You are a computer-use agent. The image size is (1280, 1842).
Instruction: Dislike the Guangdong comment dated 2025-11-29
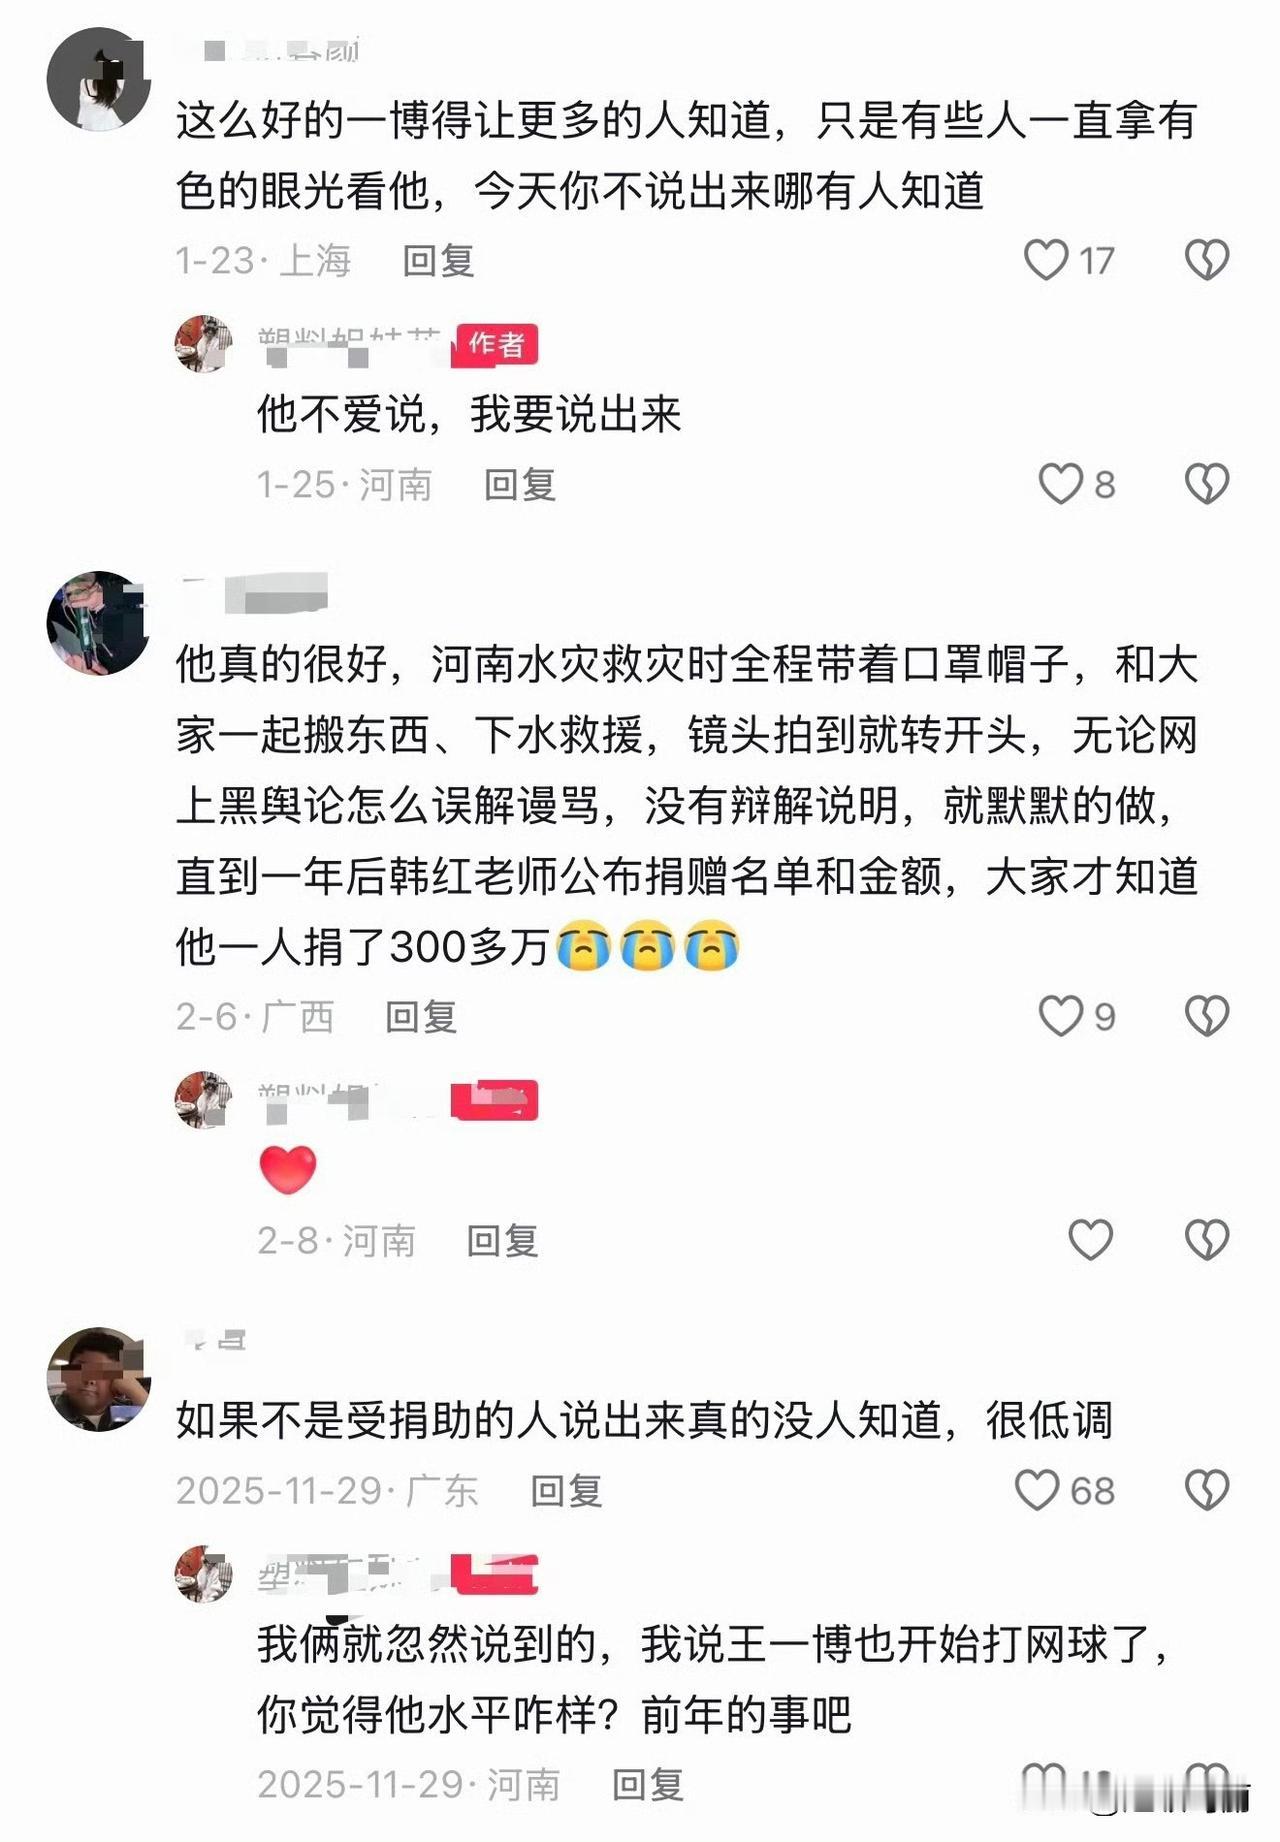(x=1207, y=1491)
